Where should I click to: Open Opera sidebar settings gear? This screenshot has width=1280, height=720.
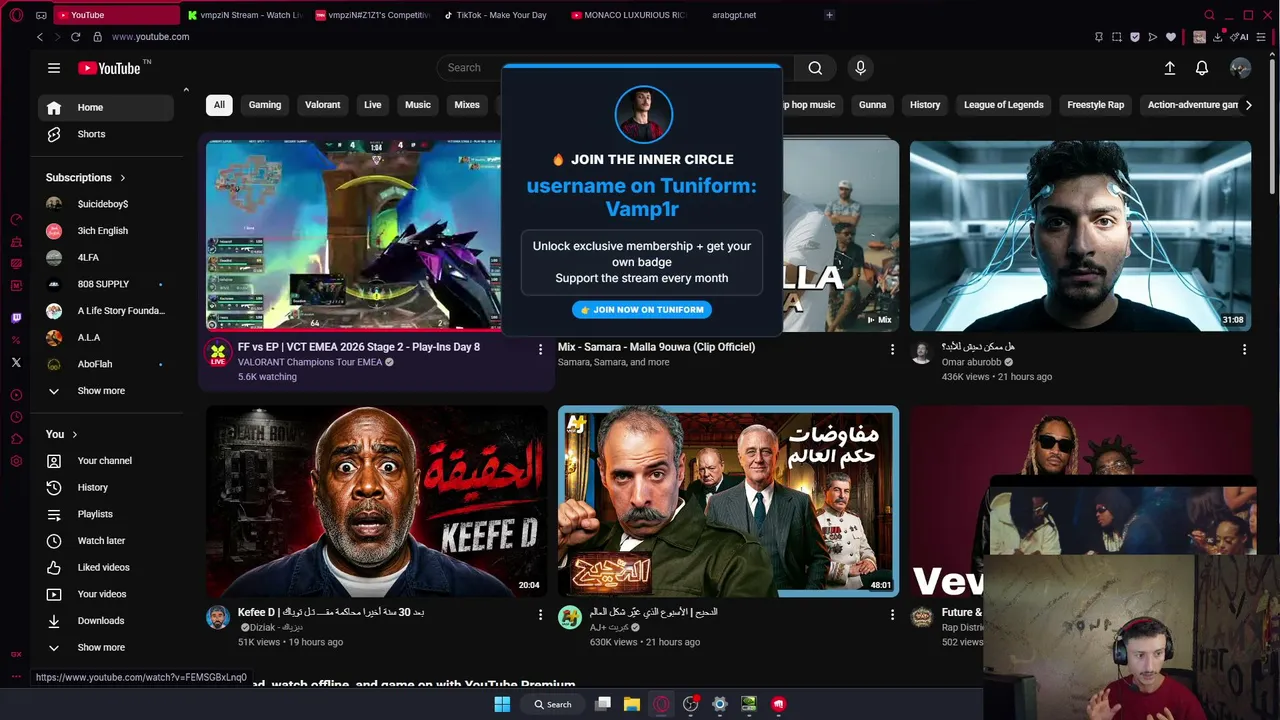[x=16, y=461]
